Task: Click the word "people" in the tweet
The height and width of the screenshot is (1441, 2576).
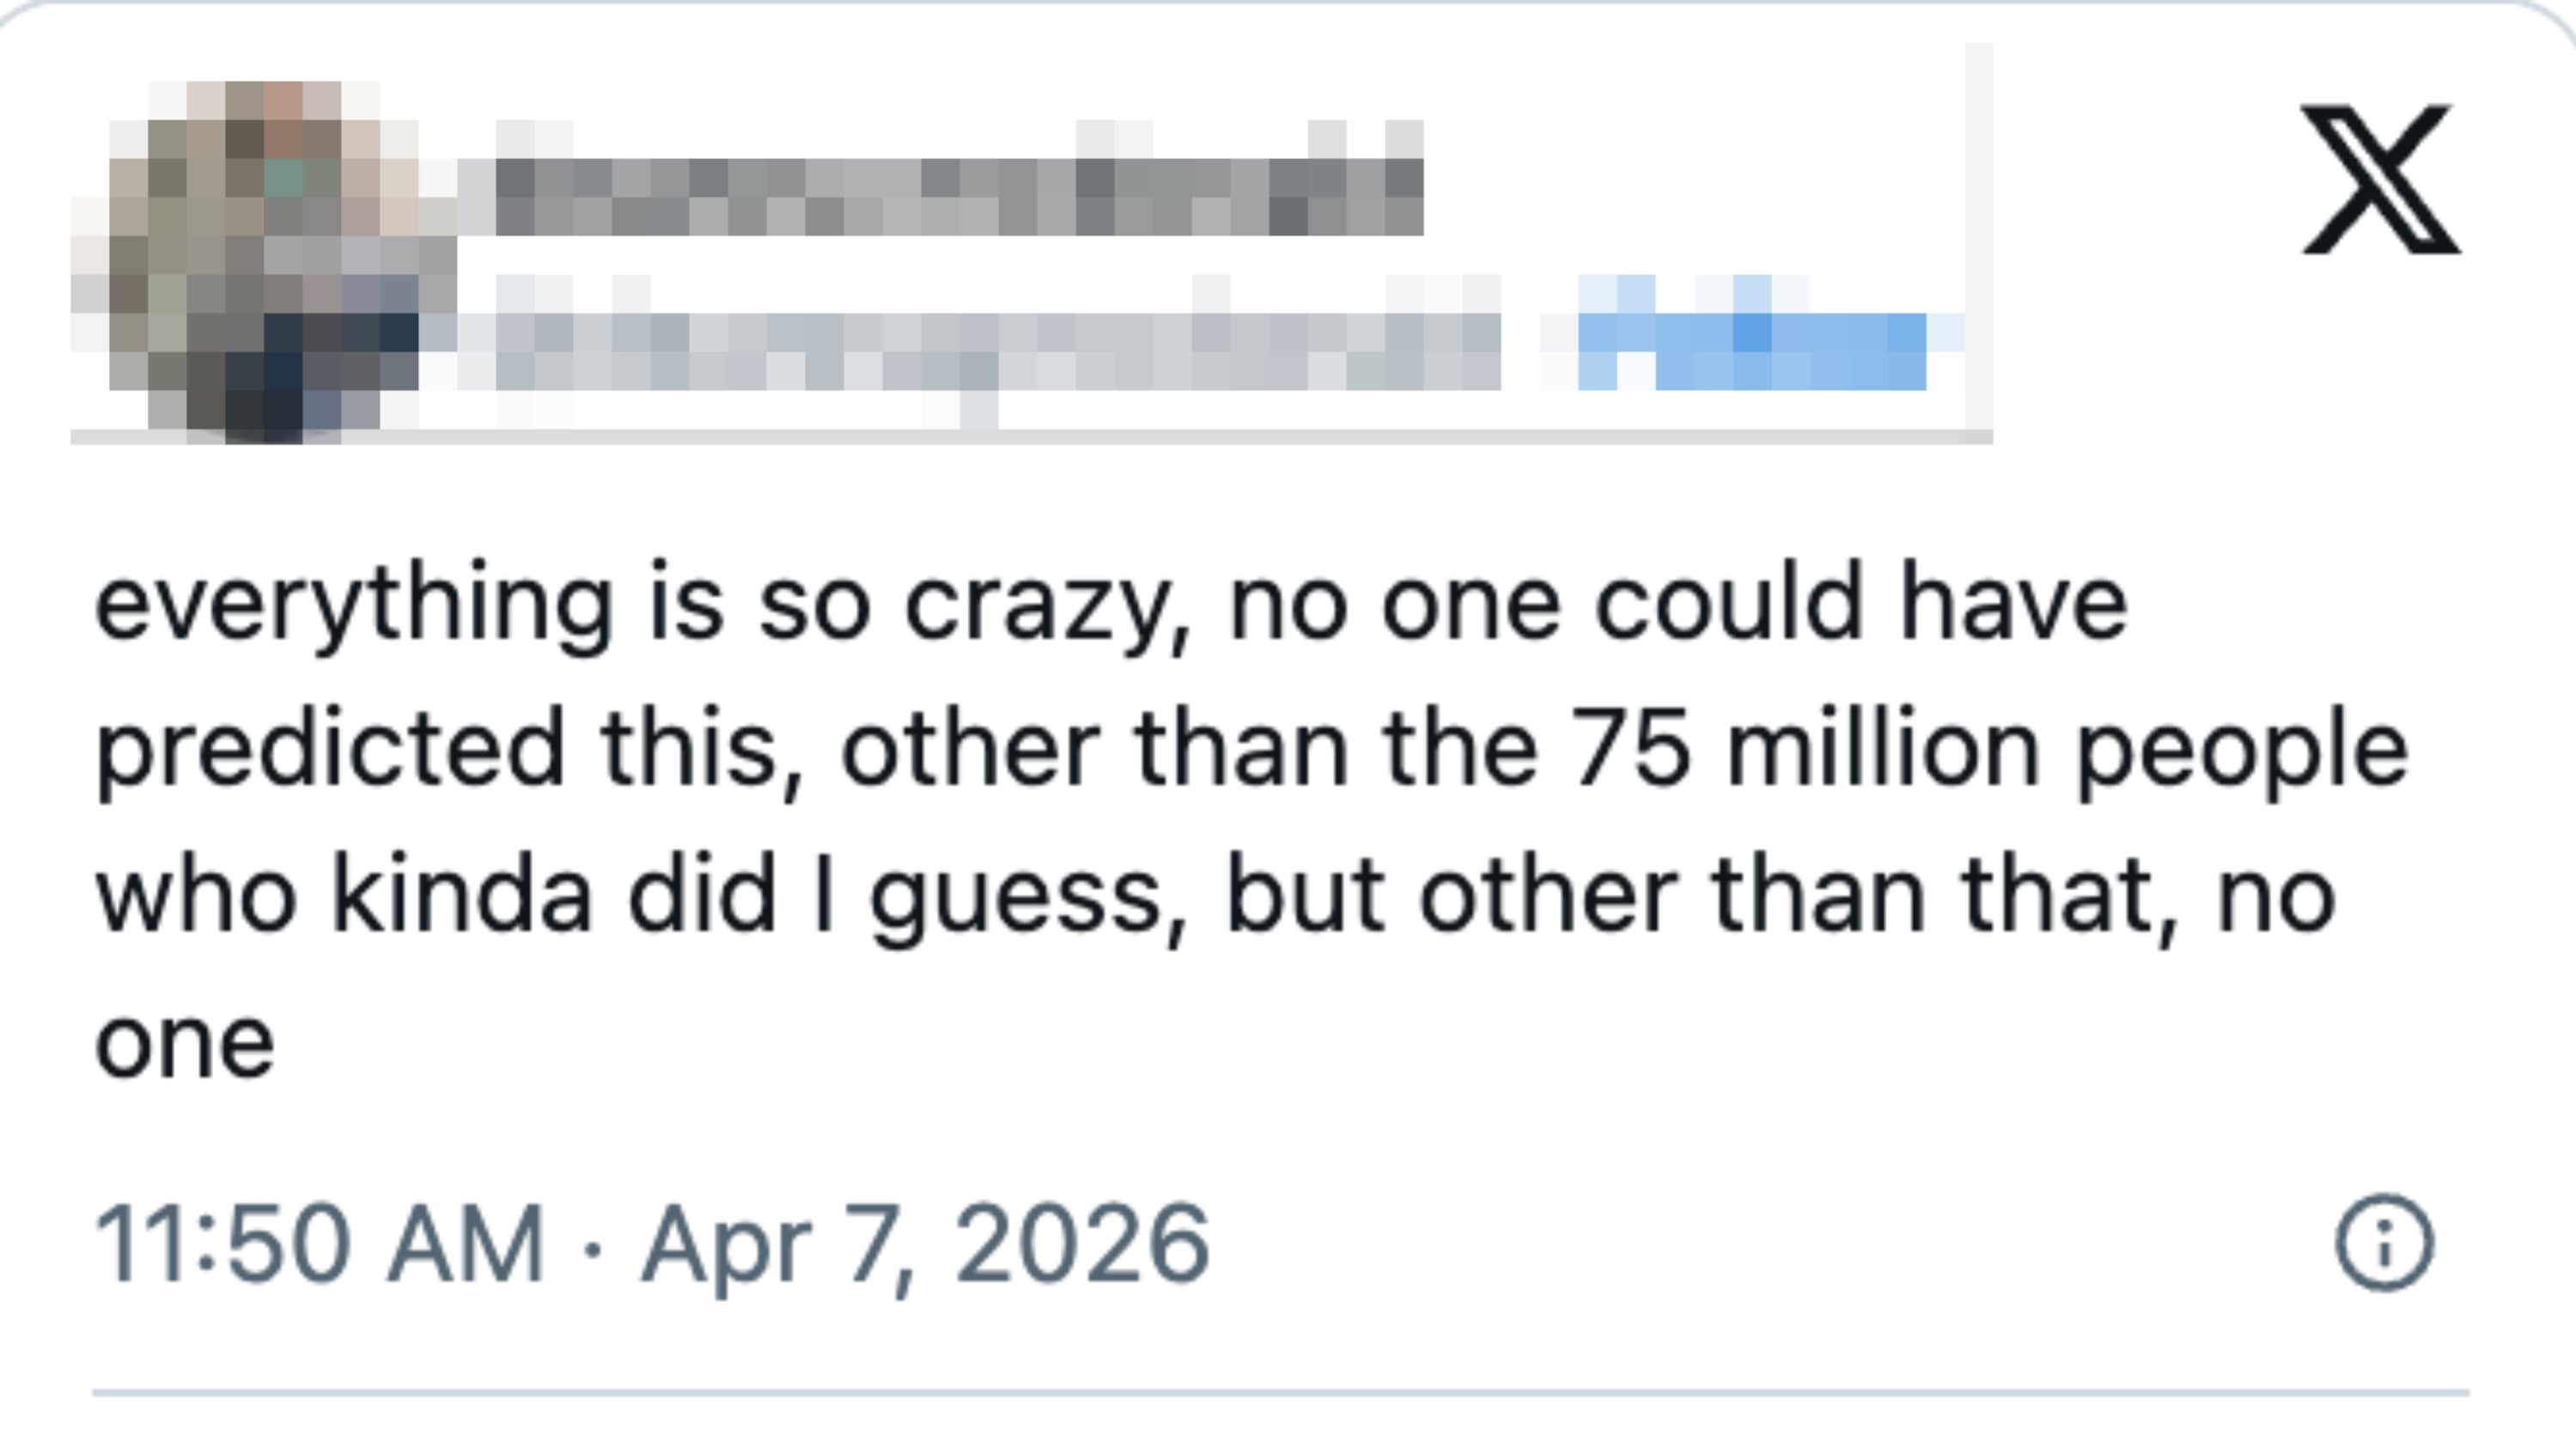Action: [2242, 750]
